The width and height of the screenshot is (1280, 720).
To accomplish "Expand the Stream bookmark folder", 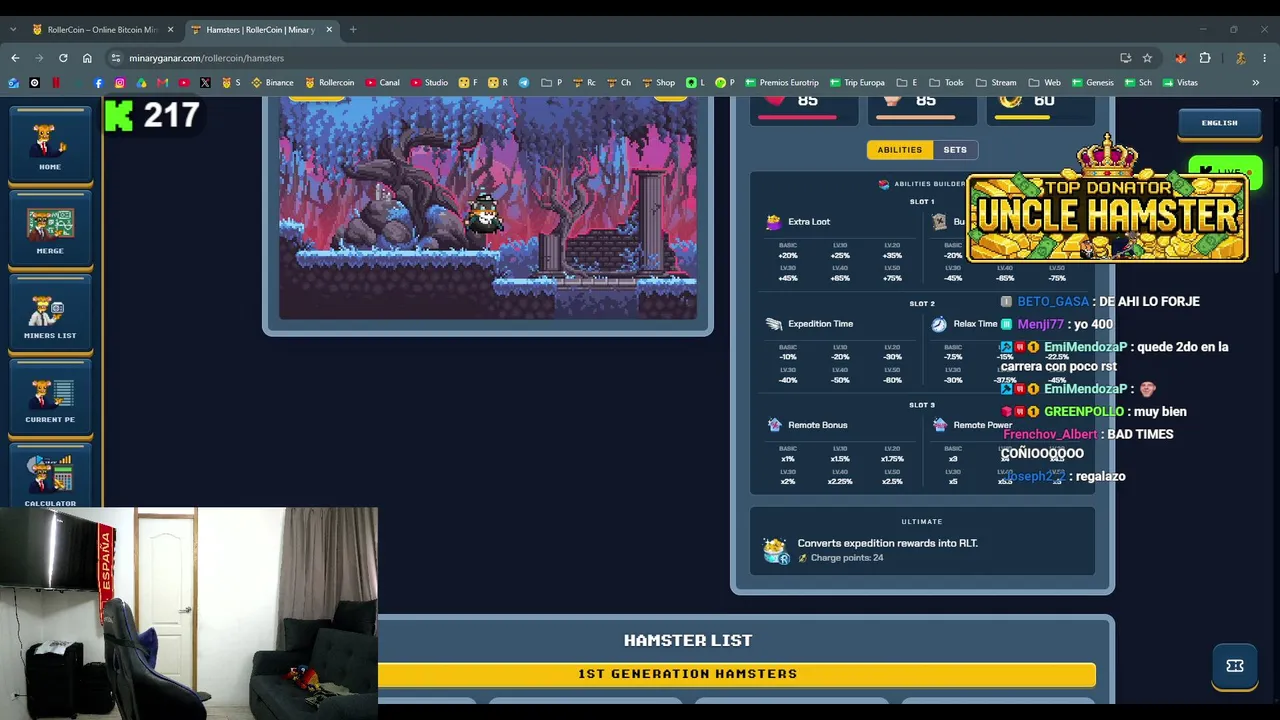I will coord(996,83).
